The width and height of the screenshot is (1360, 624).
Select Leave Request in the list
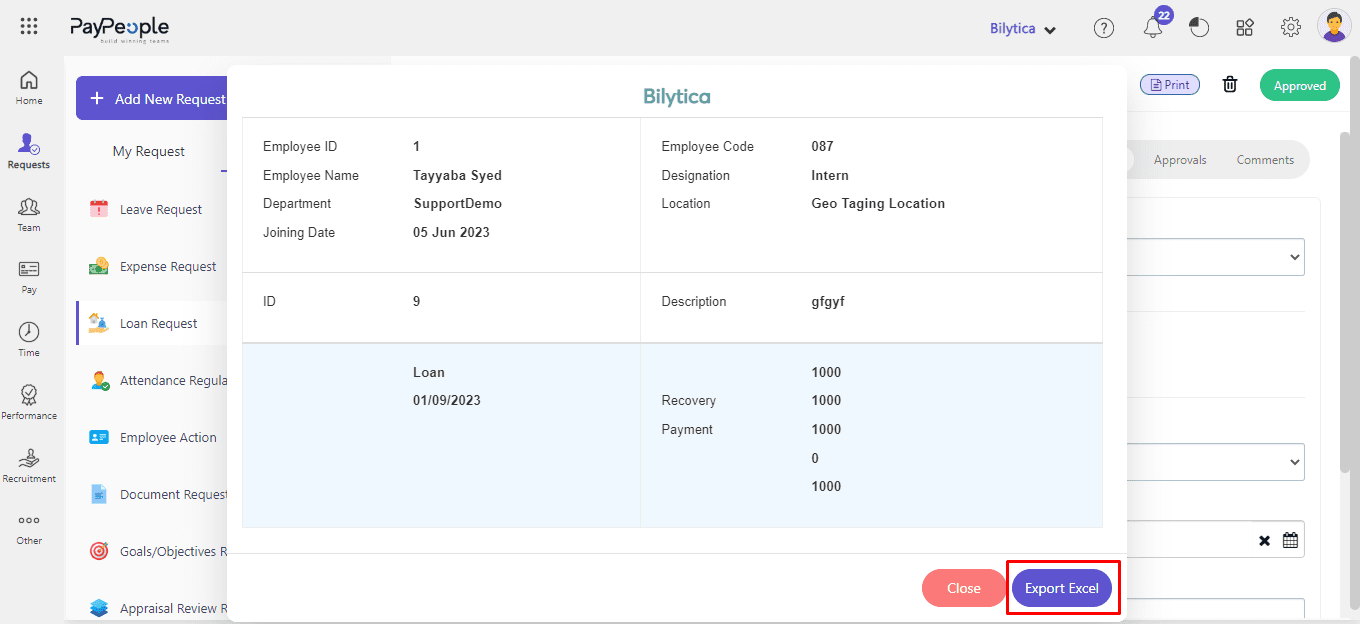(160, 210)
